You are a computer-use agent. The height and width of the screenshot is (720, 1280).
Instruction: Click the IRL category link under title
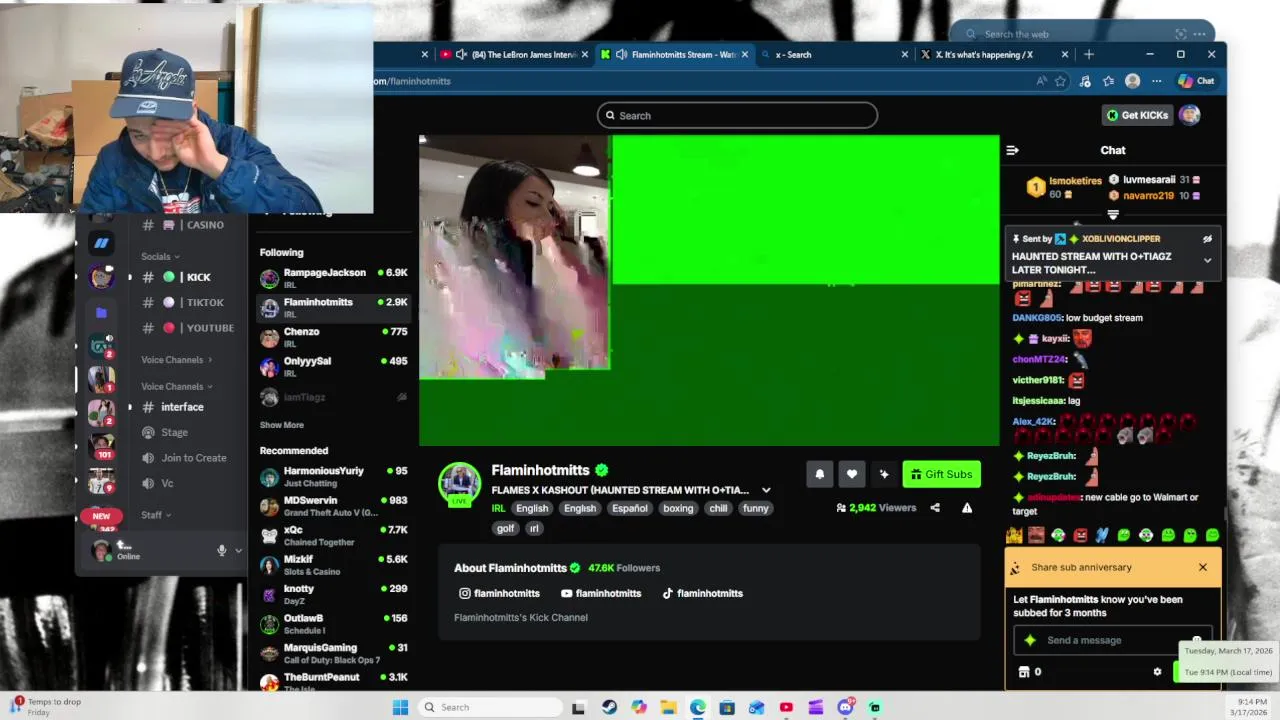point(498,508)
